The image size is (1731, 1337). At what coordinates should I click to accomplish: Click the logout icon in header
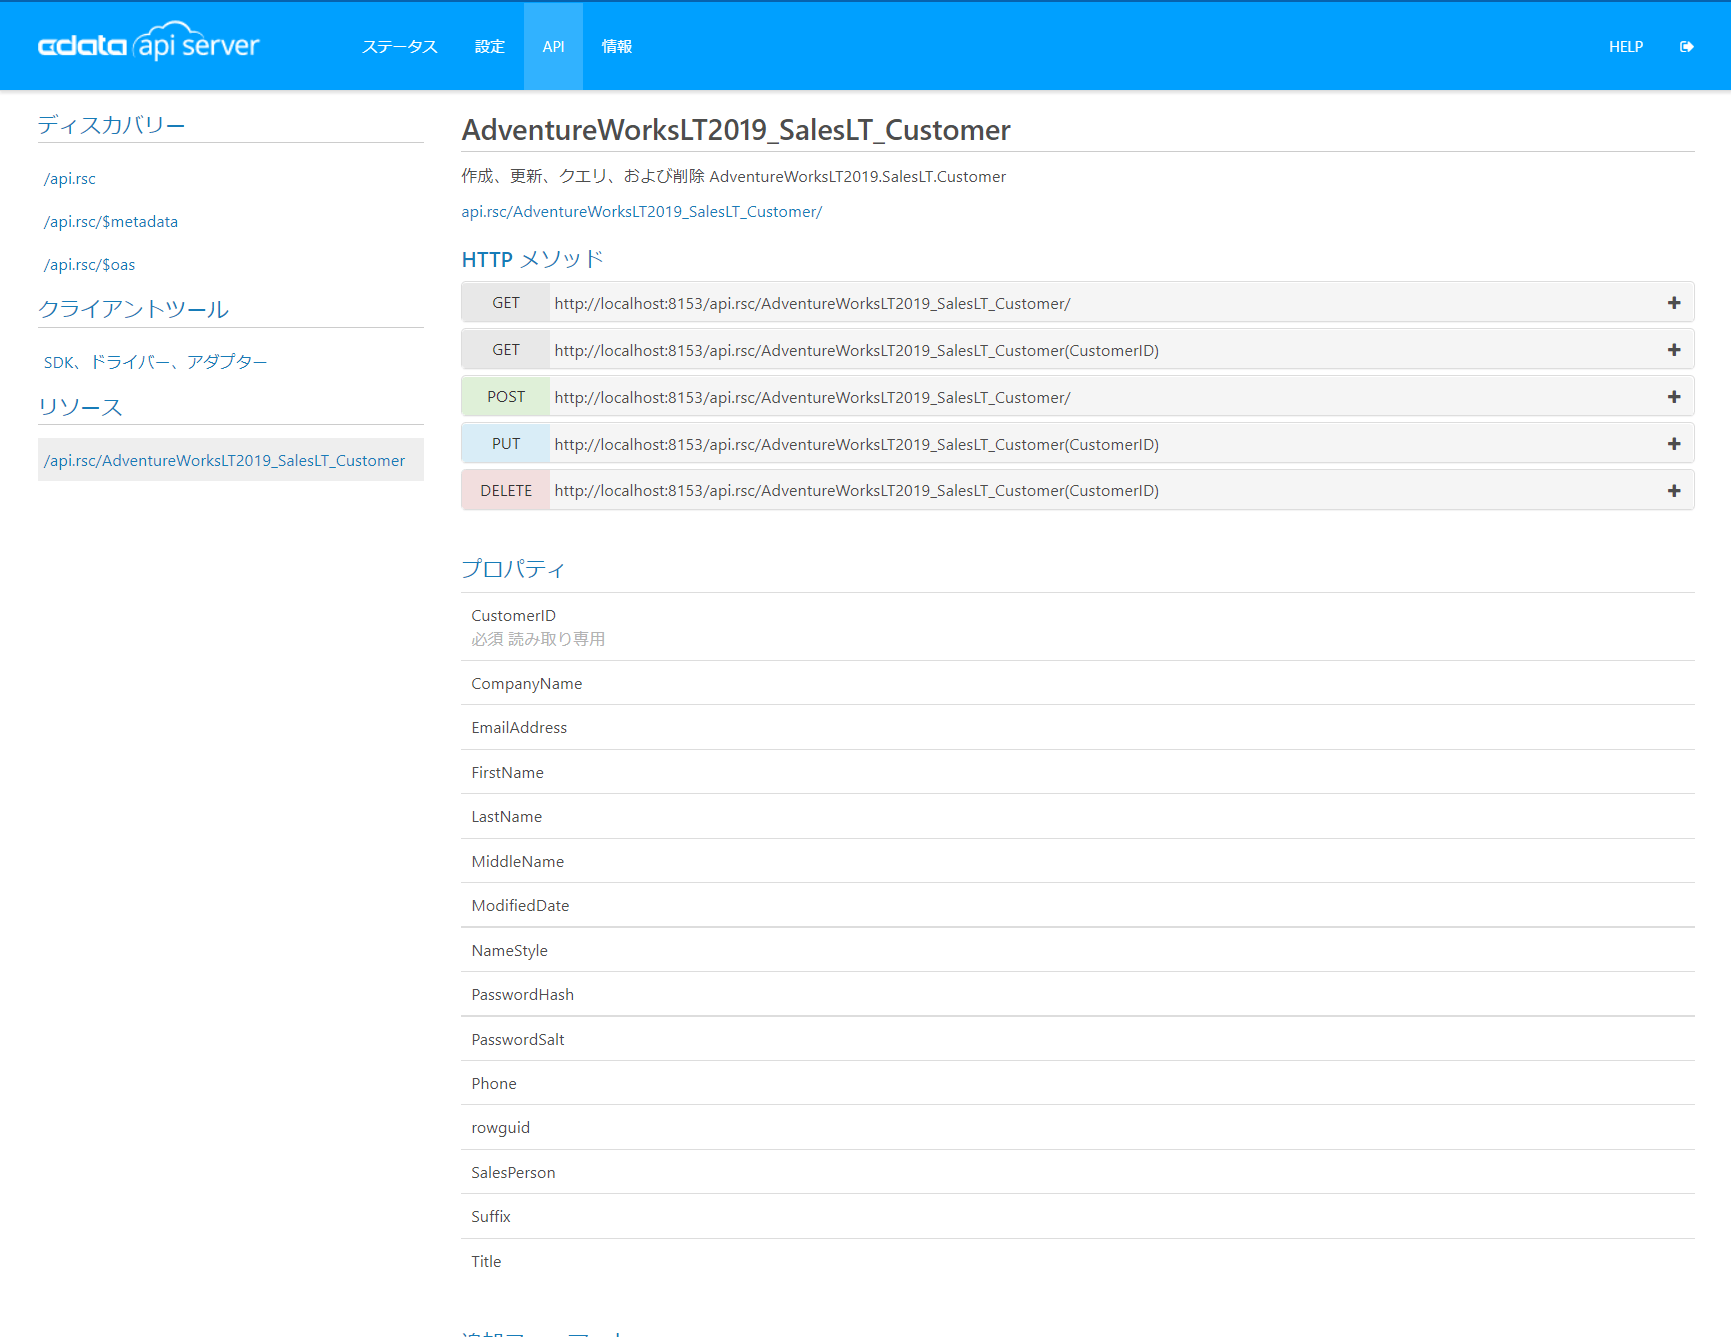[1686, 47]
